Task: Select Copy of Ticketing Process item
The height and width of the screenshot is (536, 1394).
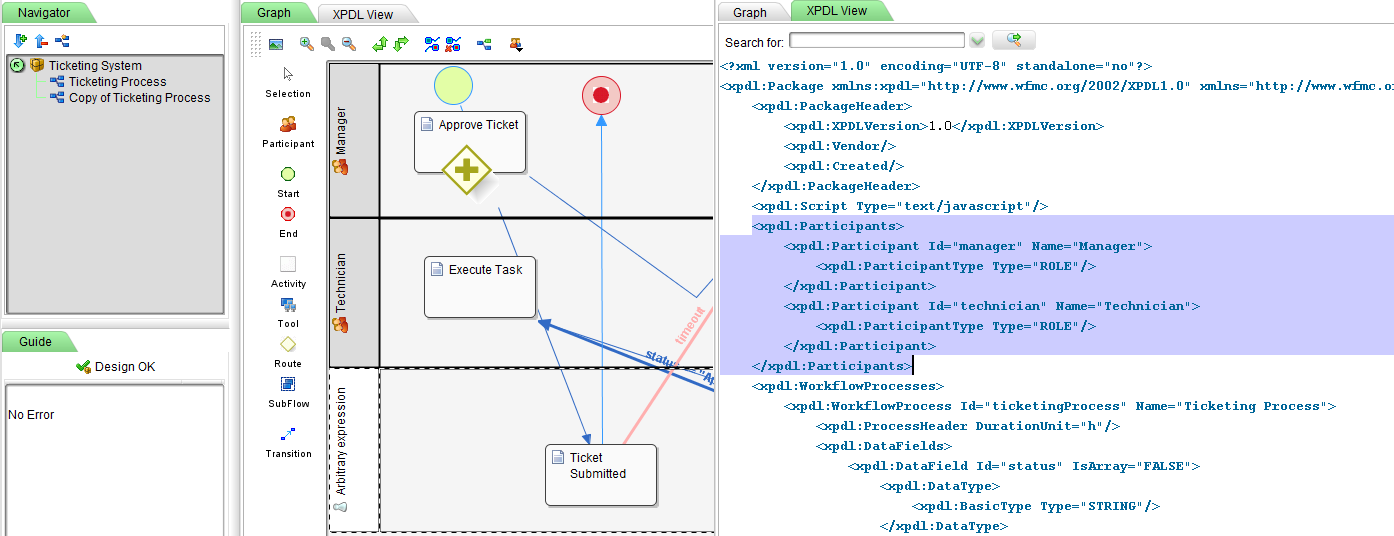Action: pos(139,98)
